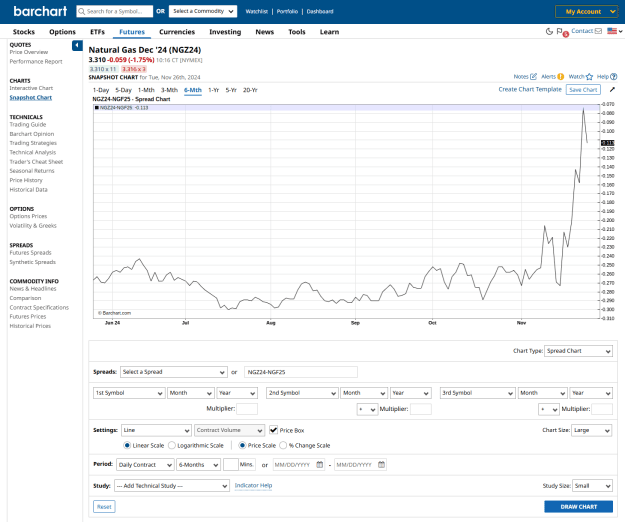Collapse sidebar with the arrow icon
Image resolution: width=625 pixels, height=522 pixels.
[x=77, y=45]
